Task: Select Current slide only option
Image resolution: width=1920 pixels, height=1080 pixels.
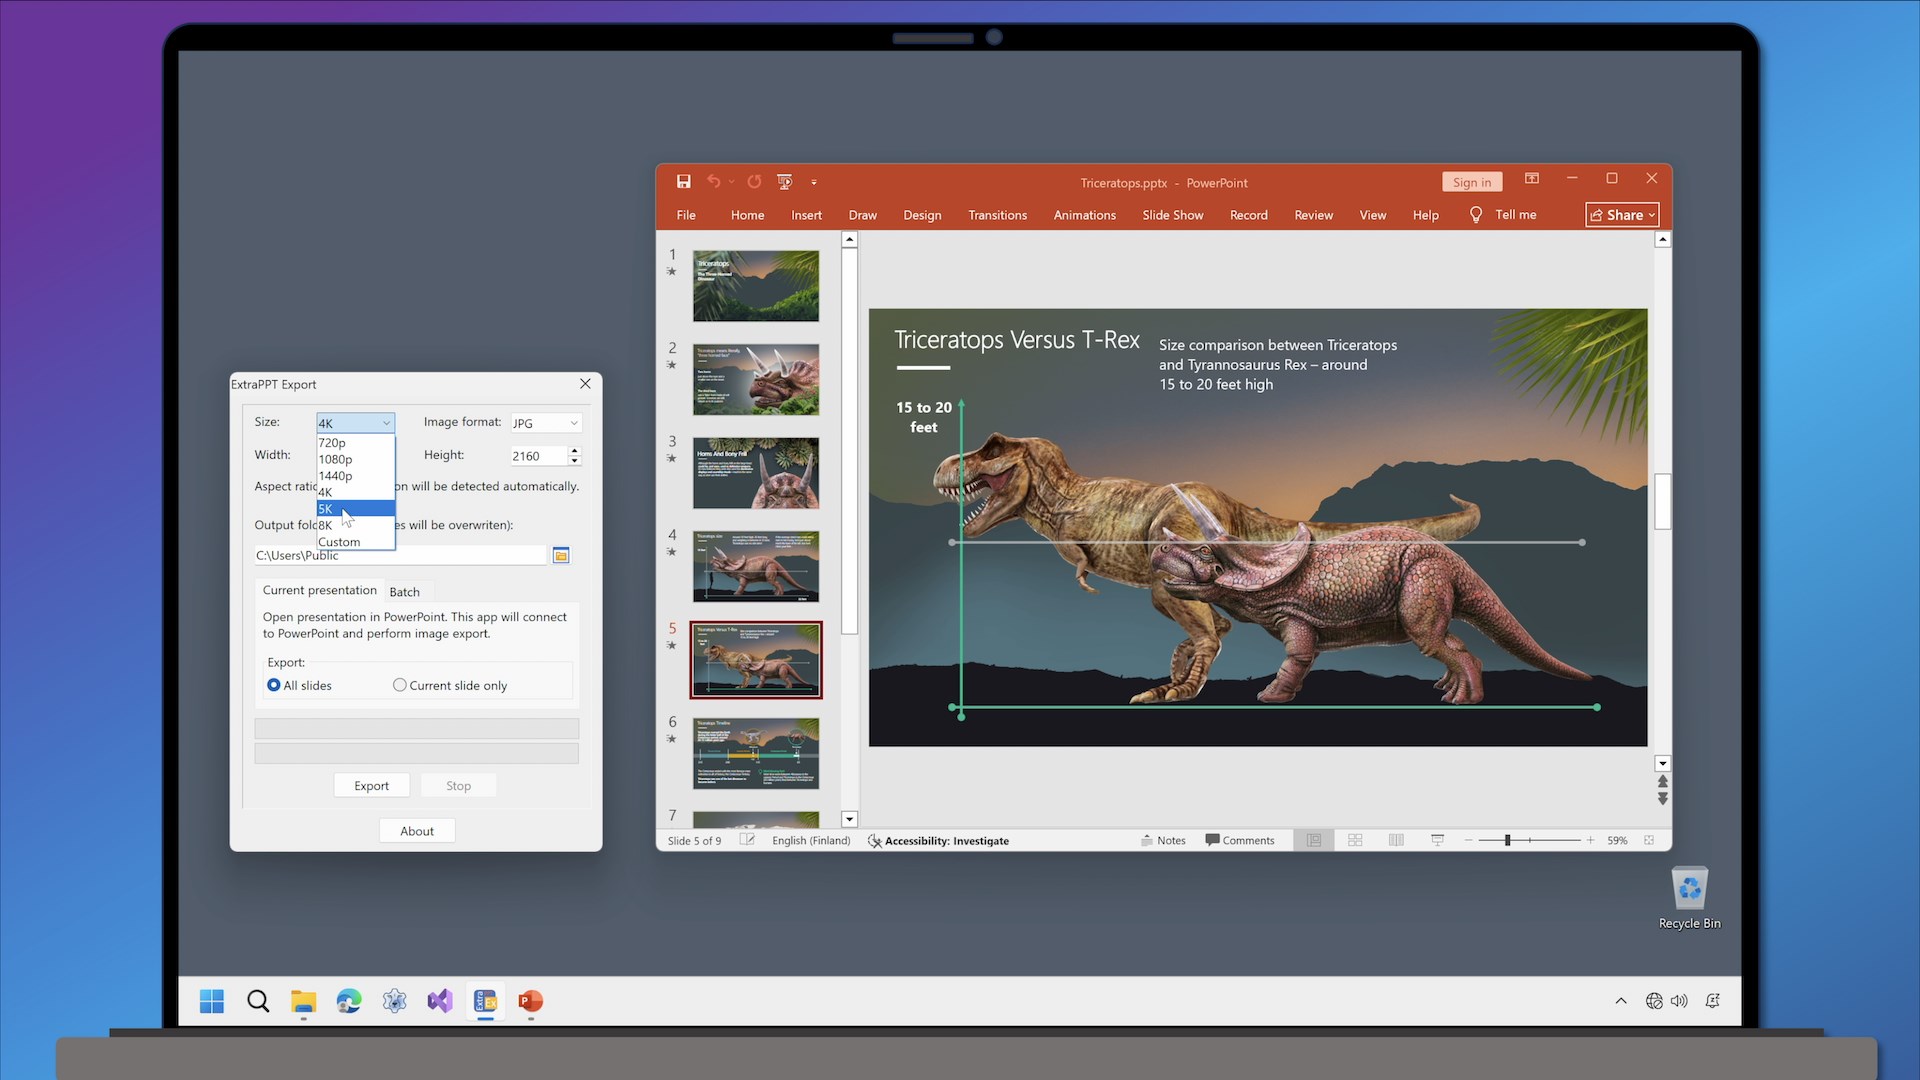Action: [x=400, y=685]
